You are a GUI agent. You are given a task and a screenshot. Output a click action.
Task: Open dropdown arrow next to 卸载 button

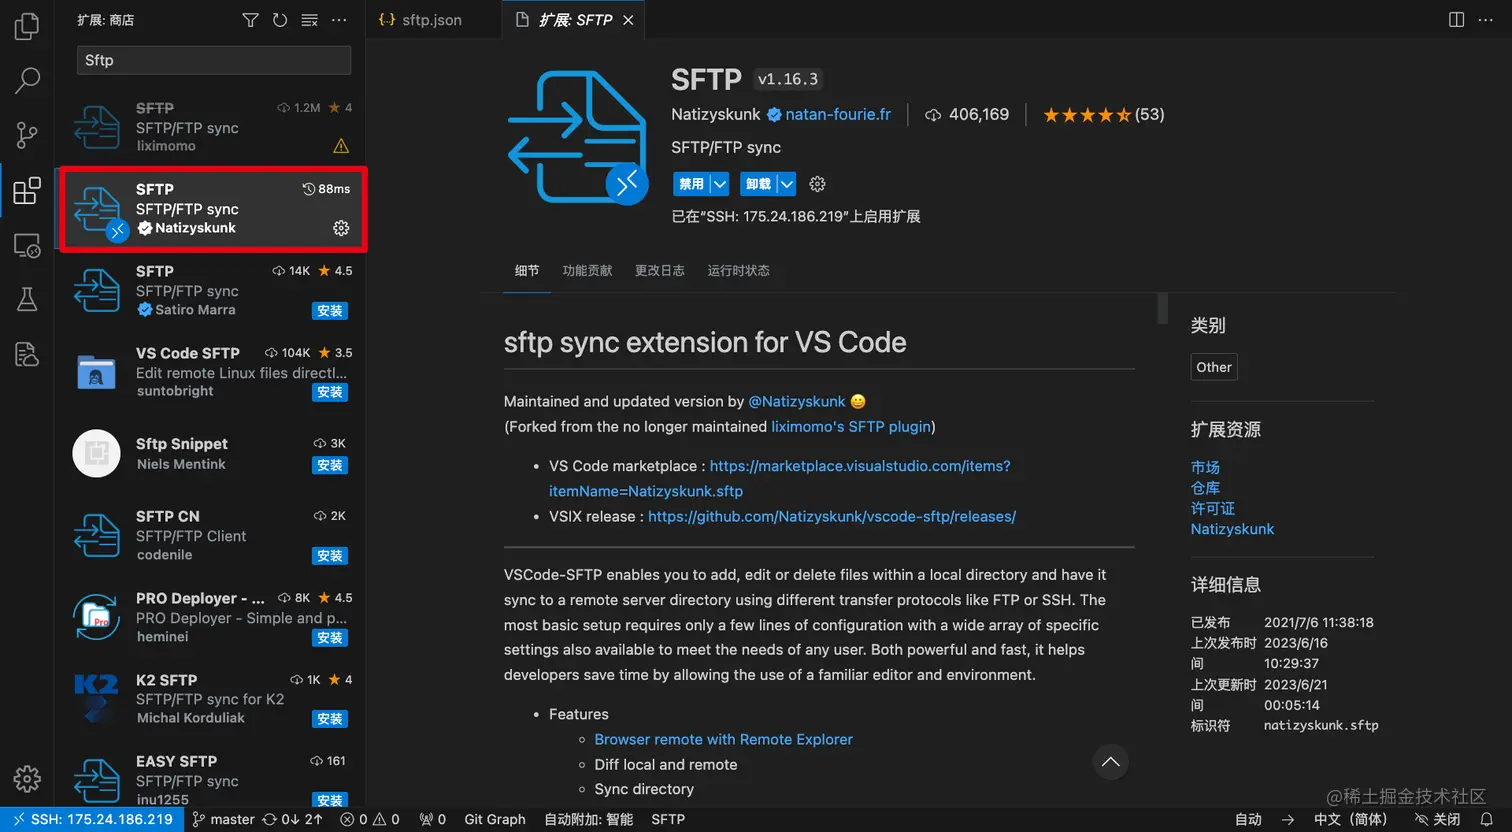point(787,184)
